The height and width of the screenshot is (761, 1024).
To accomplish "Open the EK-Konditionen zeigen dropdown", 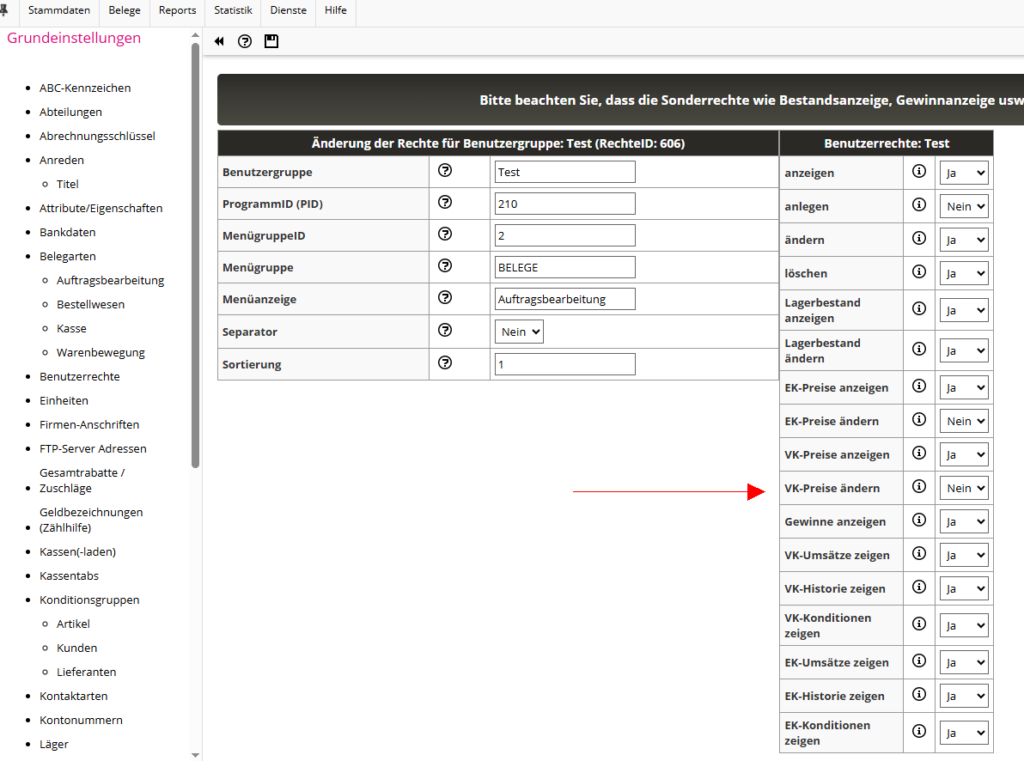I will [x=964, y=733].
